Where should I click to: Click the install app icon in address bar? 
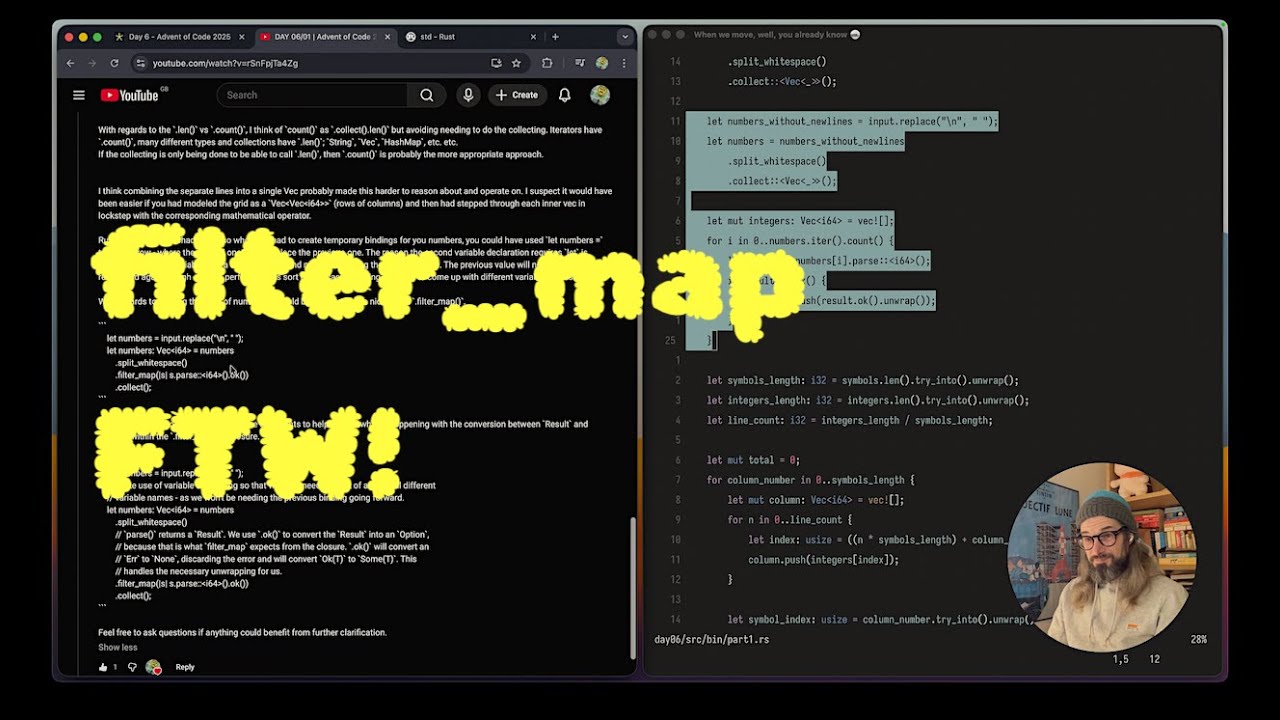[x=496, y=63]
